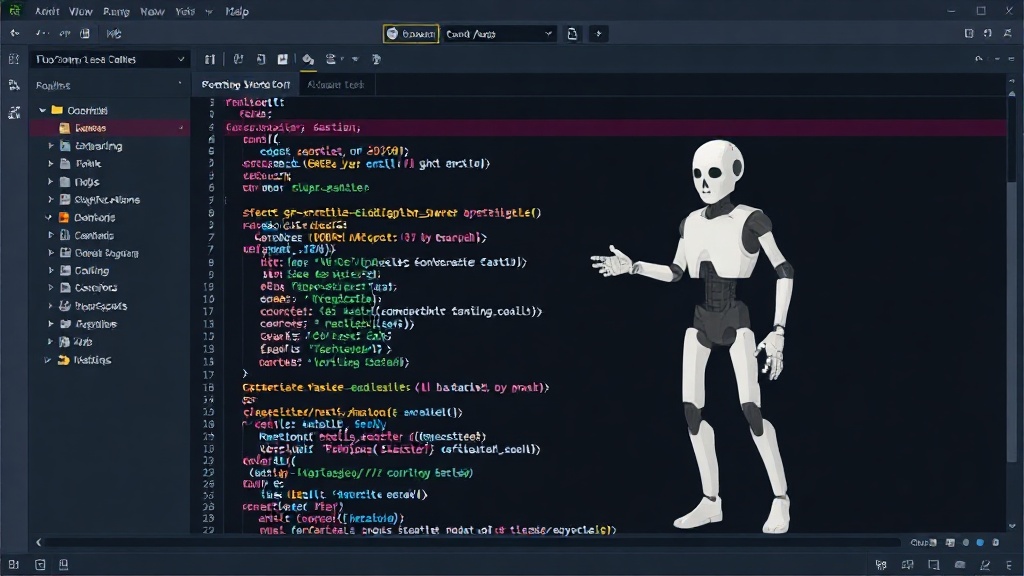This screenshot has height=576, width=1024.
Task: Click the bookmark icon in bottom-left bar
Action: tap(63, 564)
